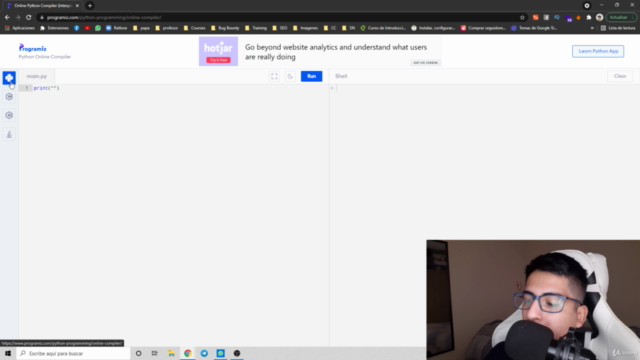Select the Python language icon in sidebar
The image size is (640, 360).
[9, 78]
